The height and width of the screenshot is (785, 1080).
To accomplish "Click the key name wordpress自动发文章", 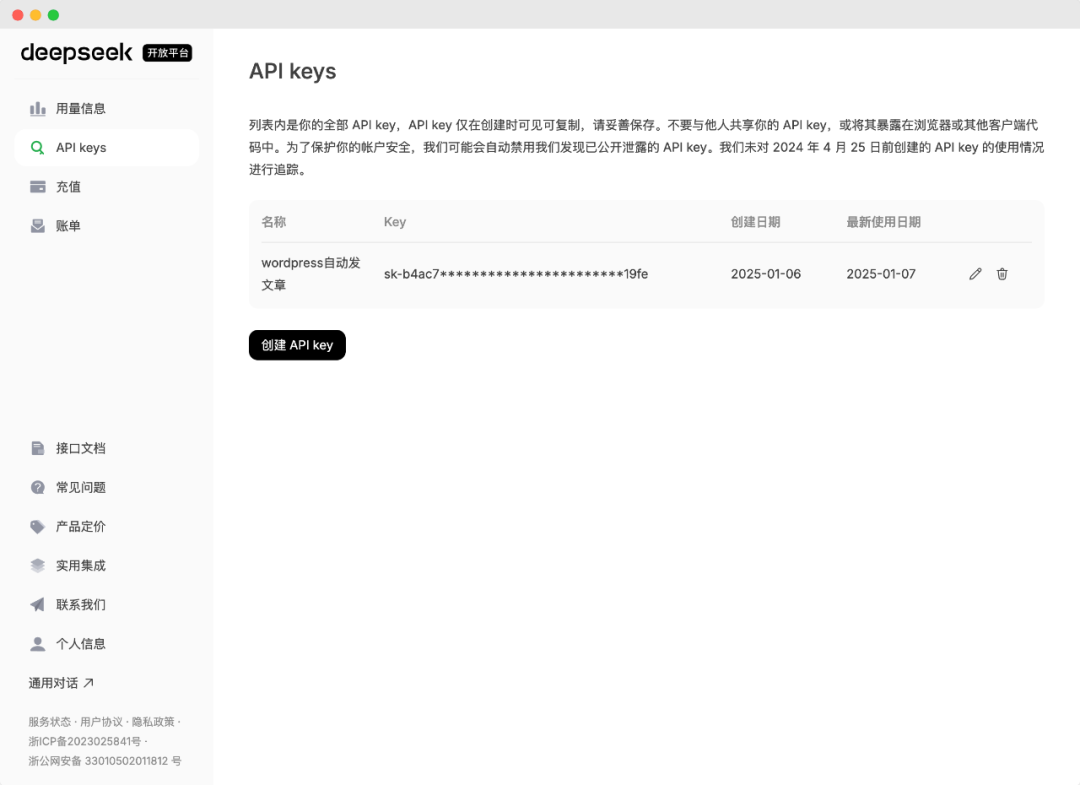I will (311, 274).
